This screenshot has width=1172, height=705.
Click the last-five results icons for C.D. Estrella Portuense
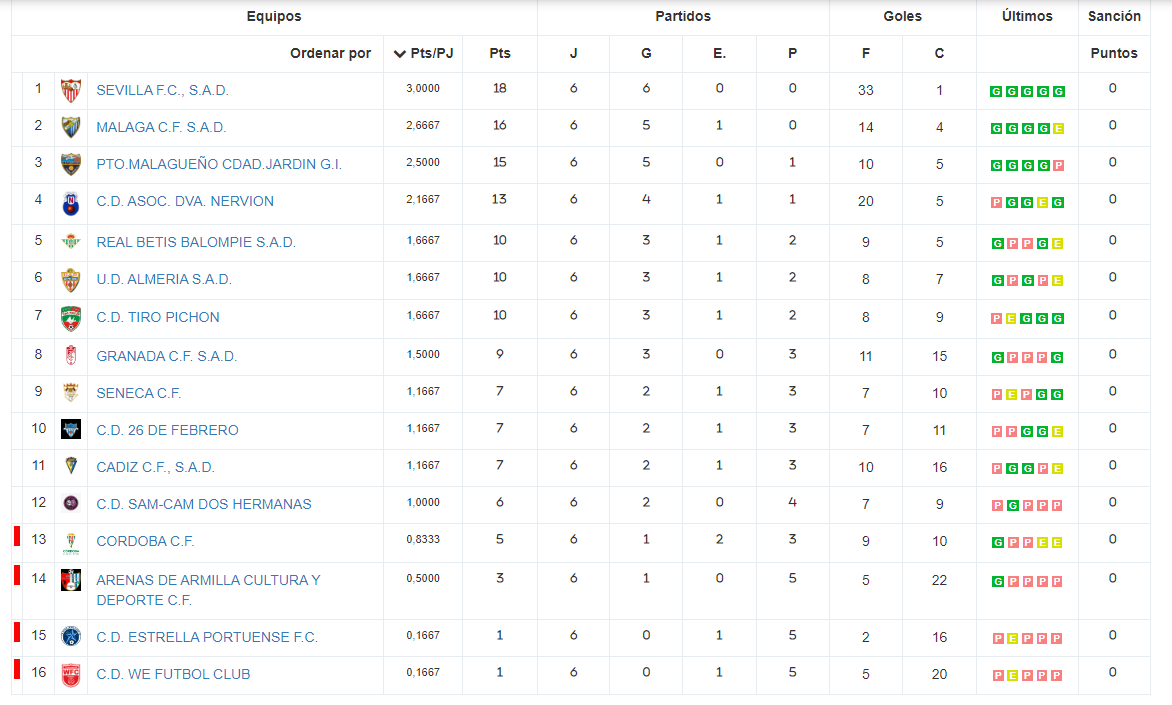click(1027, 638)
